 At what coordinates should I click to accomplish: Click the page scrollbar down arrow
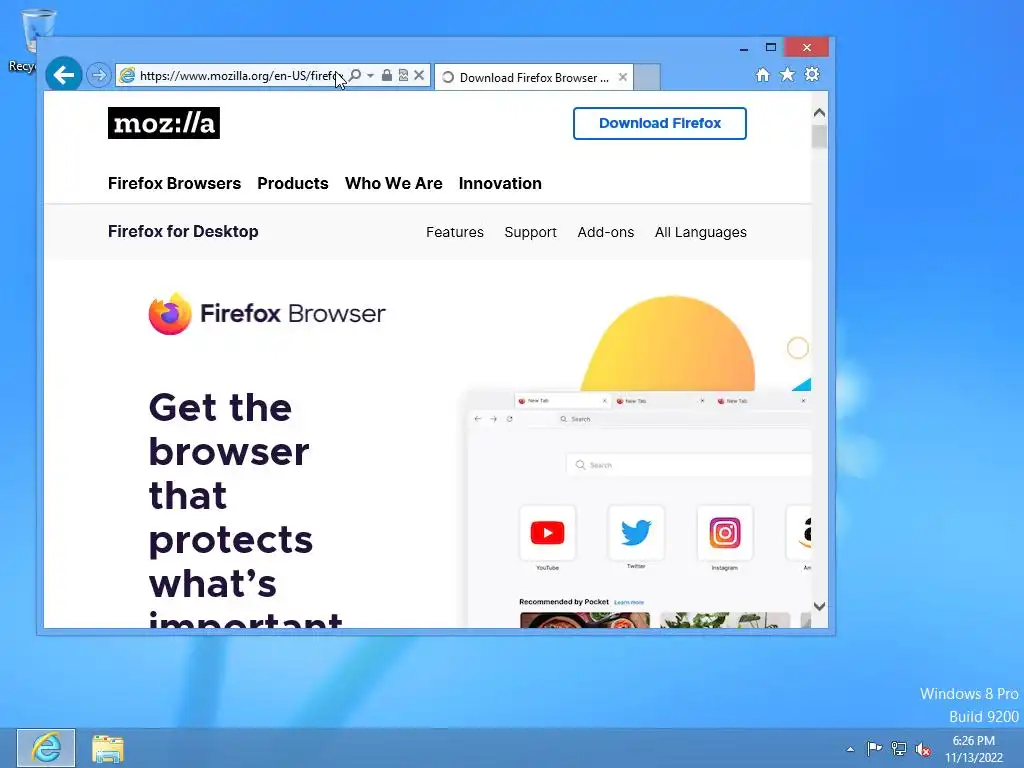pos(820,607)
